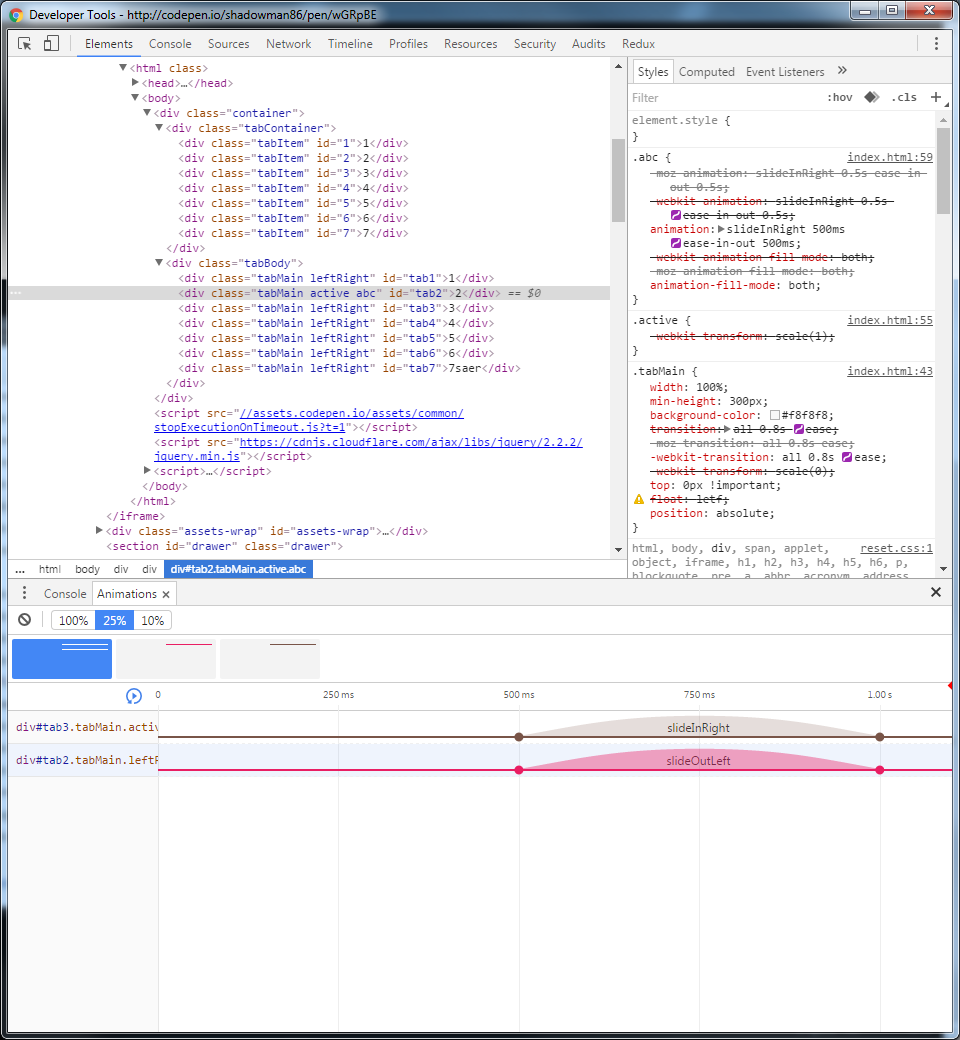Image resolution: width=960 pixels, height=1040 pixels.
Task: Collapse the tabBody div node
Action: [x=159, y=263]
